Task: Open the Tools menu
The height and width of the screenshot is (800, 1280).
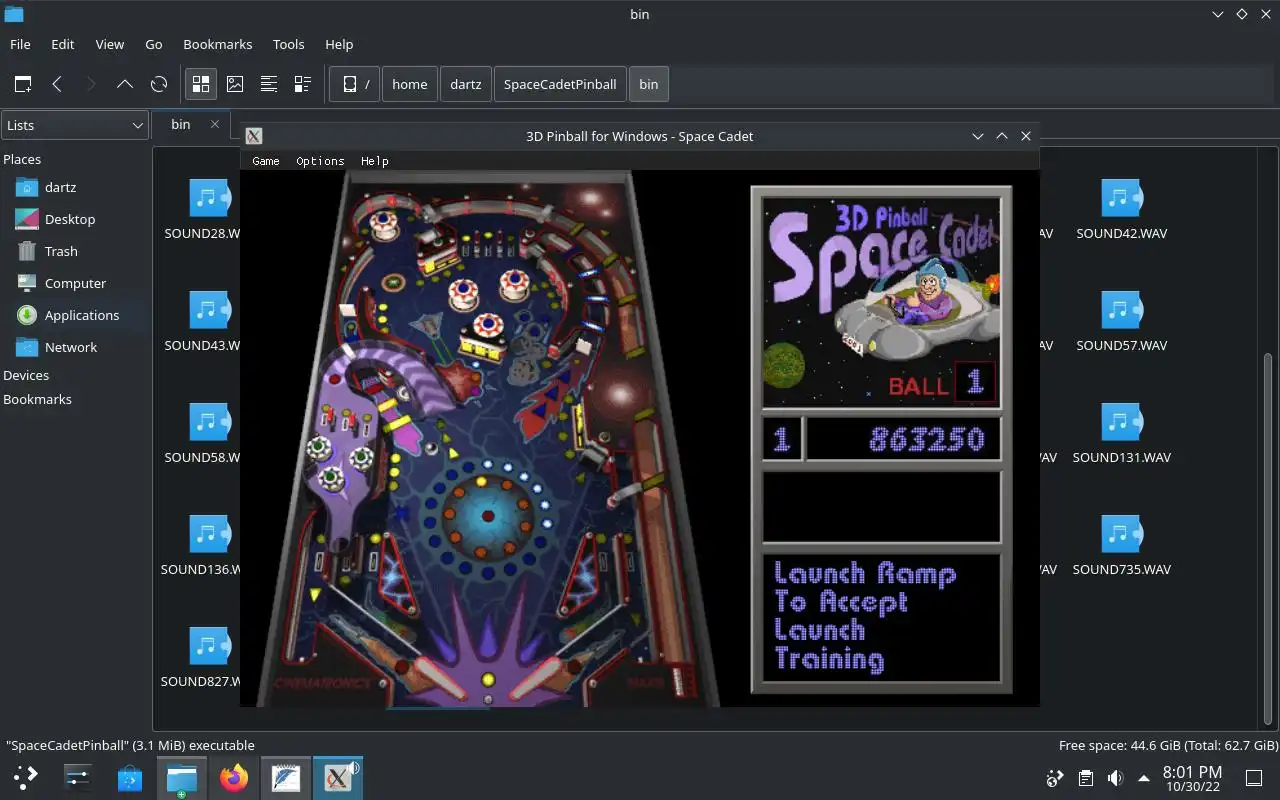Action: 289,44
